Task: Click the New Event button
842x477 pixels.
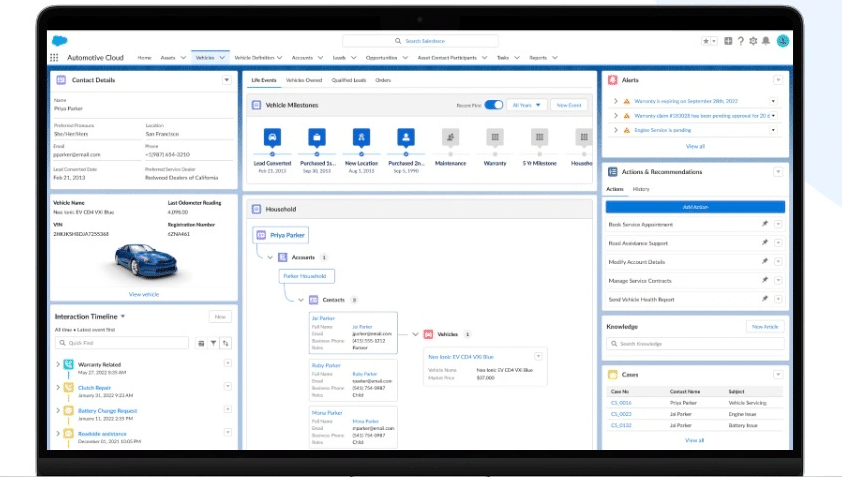Action: 569,105
